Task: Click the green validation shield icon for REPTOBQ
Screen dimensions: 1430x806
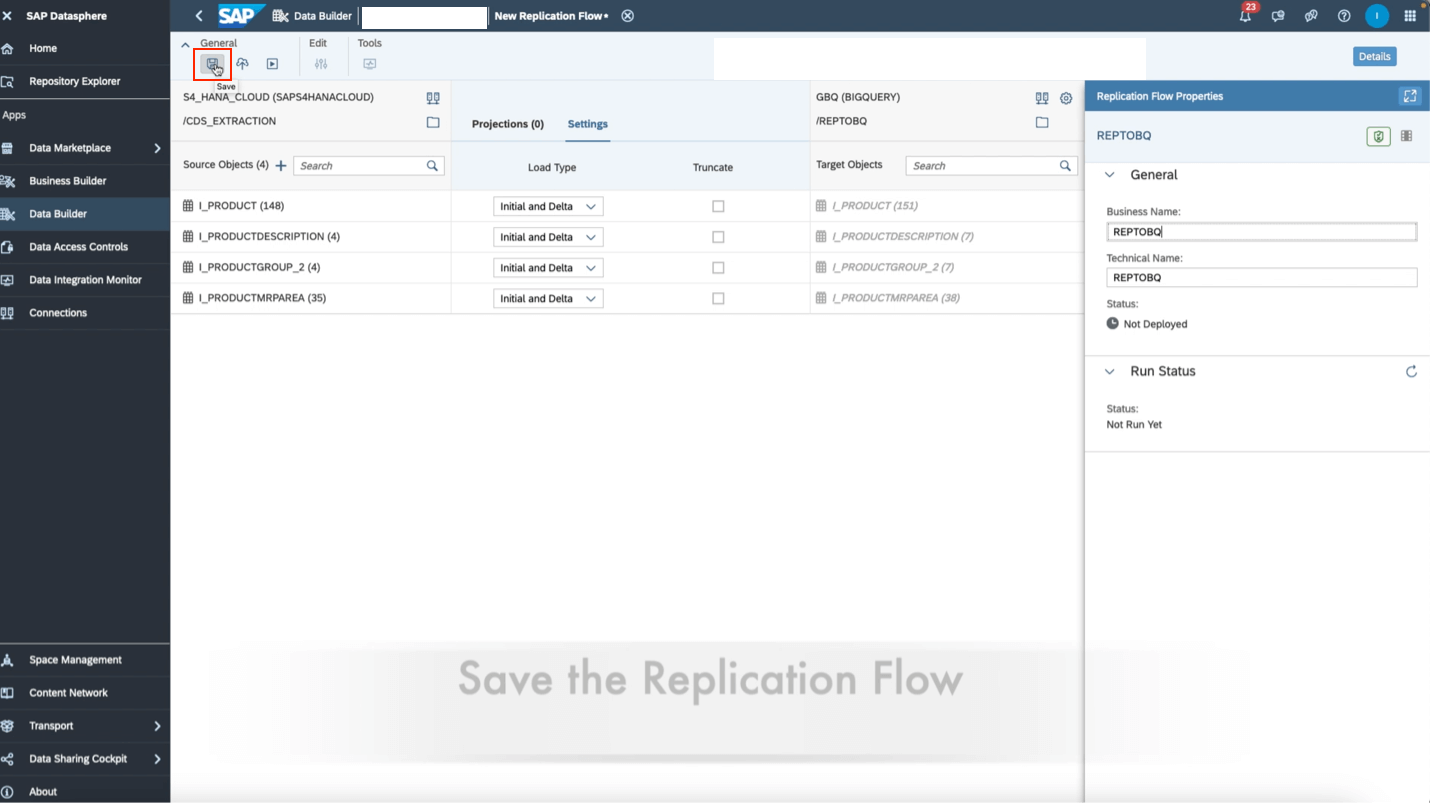Action: point(1378,136)
